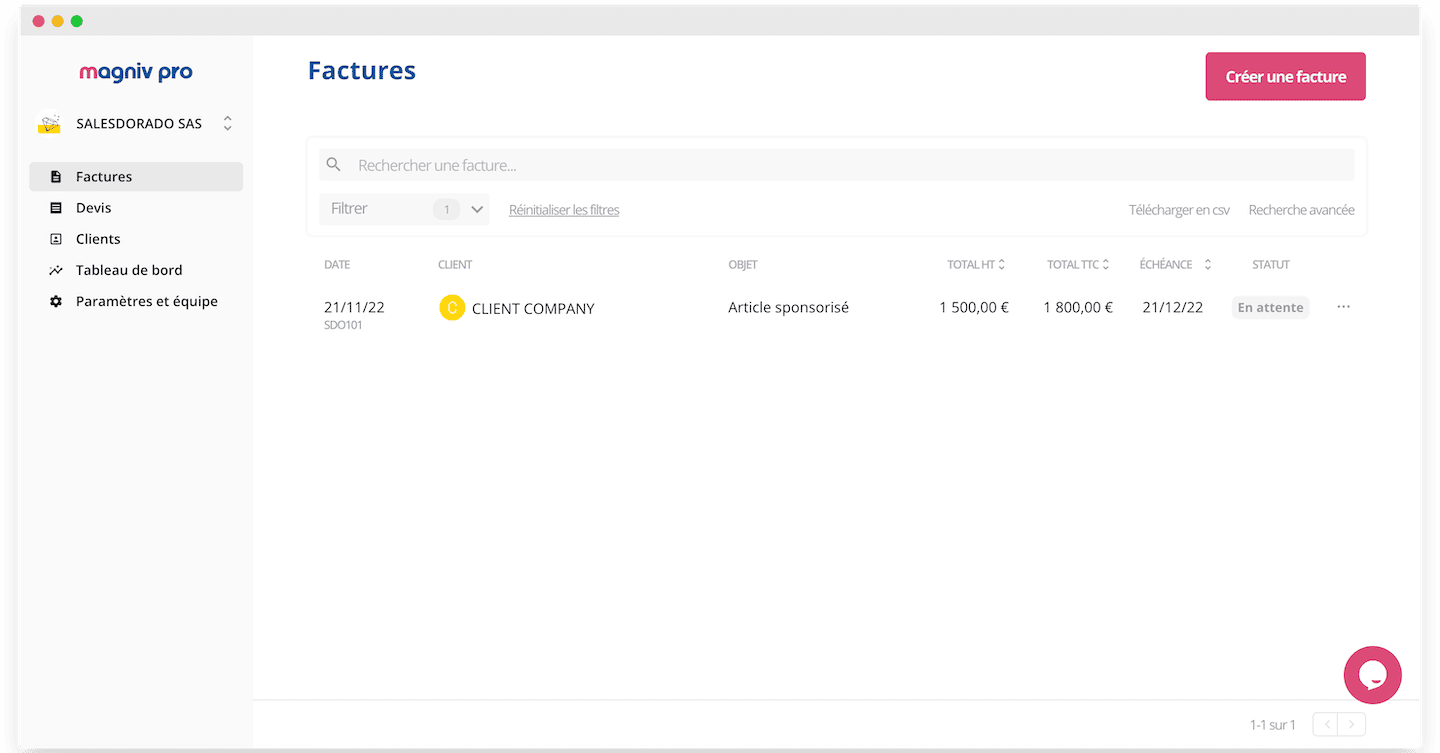Image resolution: width=1440 pixels, height=753 pixels.
Task: Click the yellow C client avatar
Action: (452, 308)
